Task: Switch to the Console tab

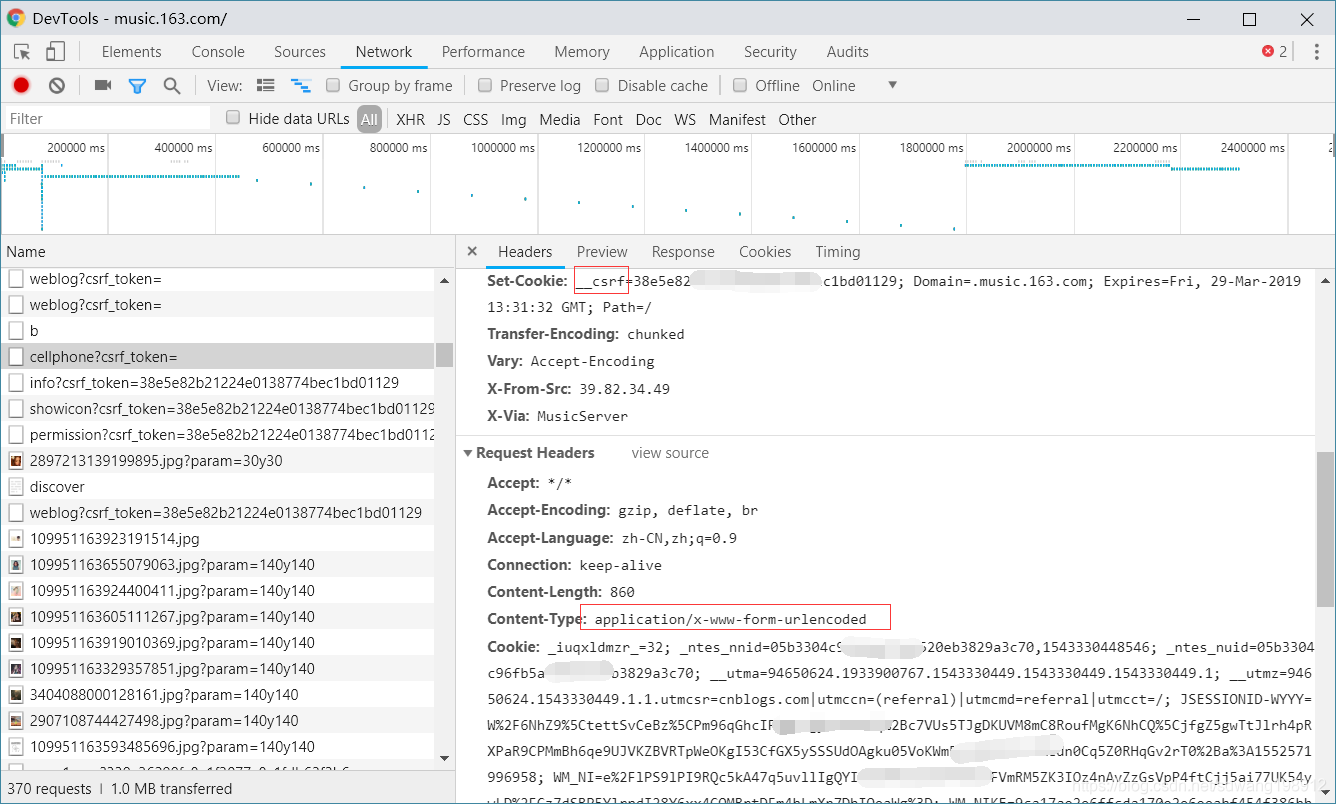Action: [x=218, y=52]
